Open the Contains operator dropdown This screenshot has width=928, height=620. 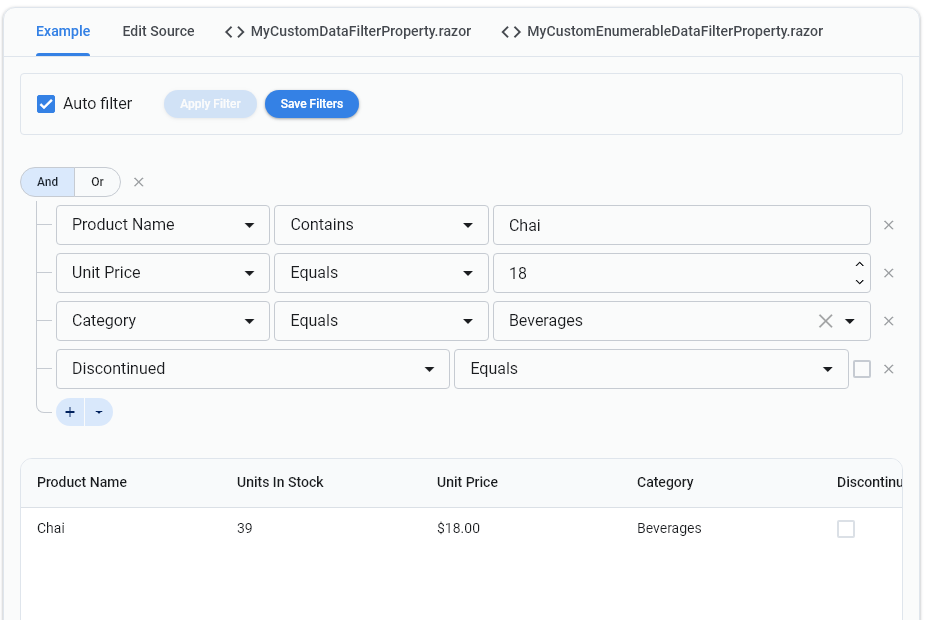(x=467, y=224)
